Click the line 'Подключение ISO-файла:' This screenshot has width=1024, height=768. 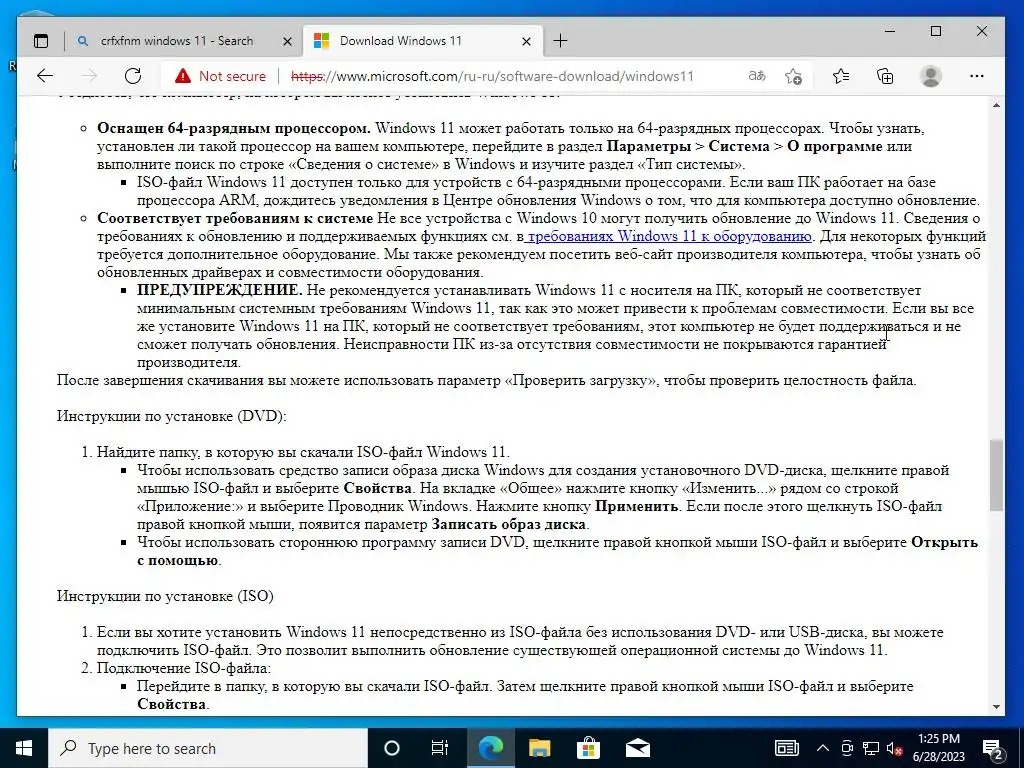tap(184, 668)
